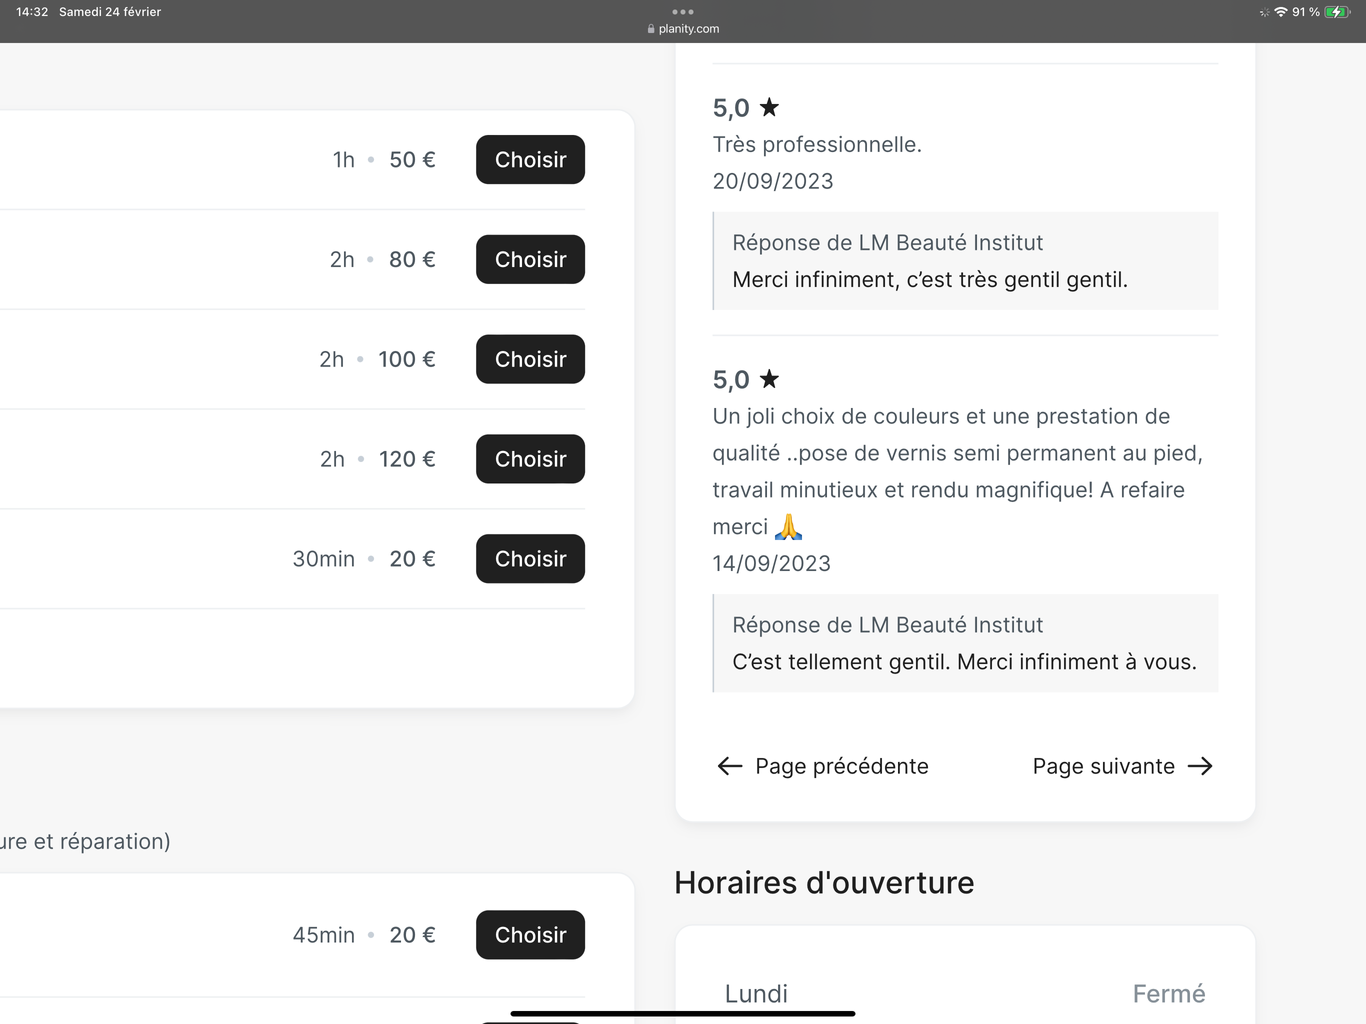The image size is (1366, 1024).
Task: Click the Lundi opening hours row
Action: [965, 994]
